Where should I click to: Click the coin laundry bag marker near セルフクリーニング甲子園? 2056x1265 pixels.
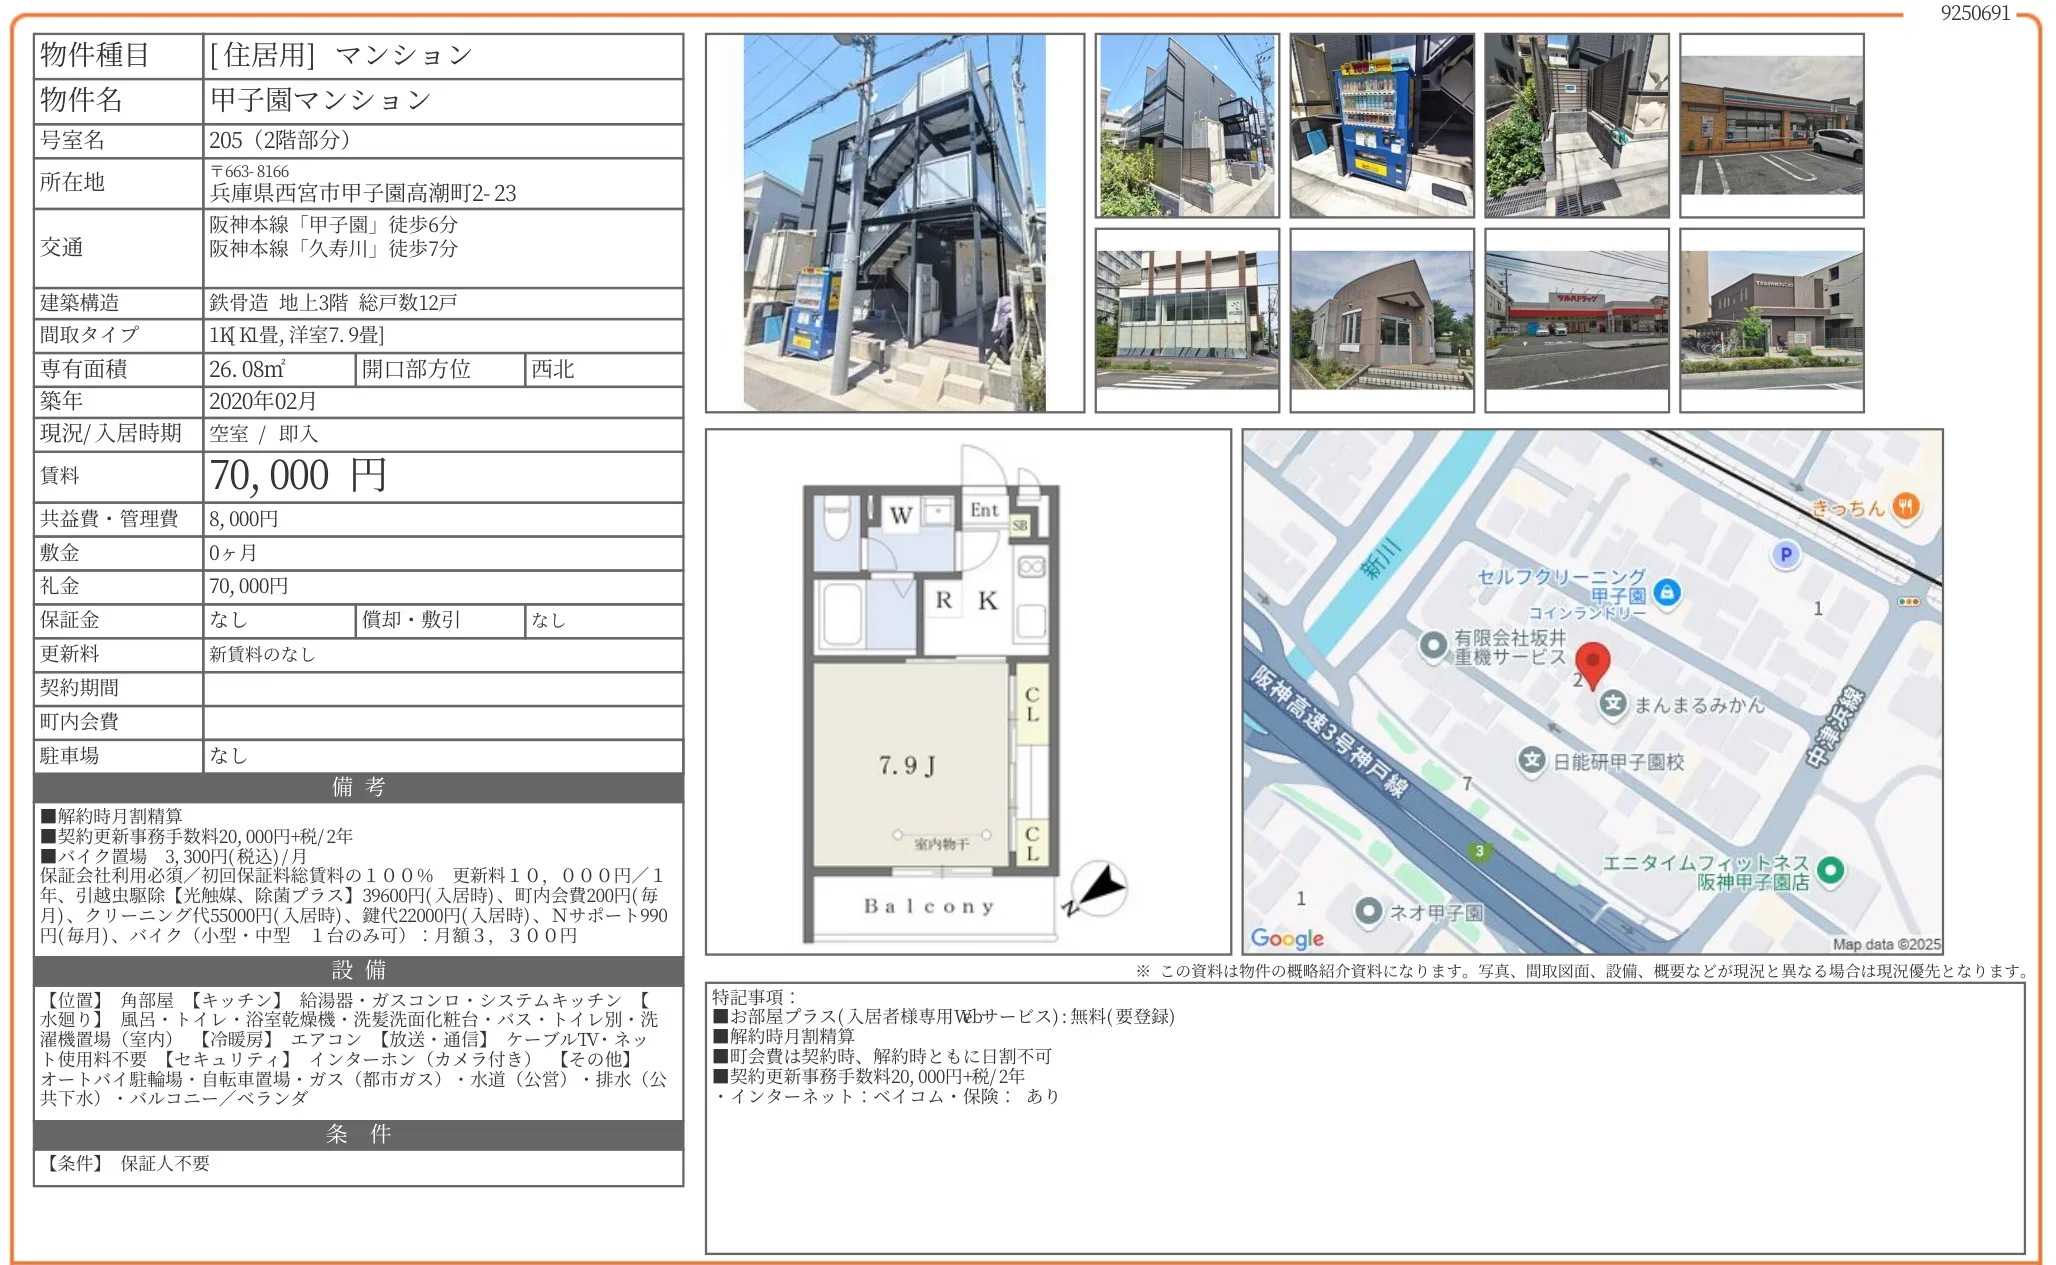click(x=1666, y=593)
